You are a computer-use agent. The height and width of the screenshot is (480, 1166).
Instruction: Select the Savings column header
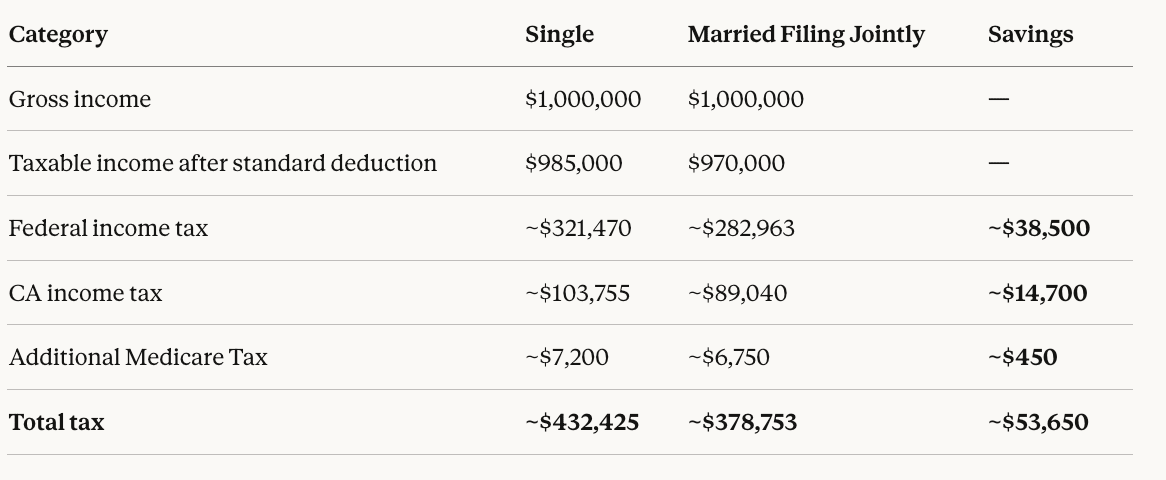click(1030, 34)
